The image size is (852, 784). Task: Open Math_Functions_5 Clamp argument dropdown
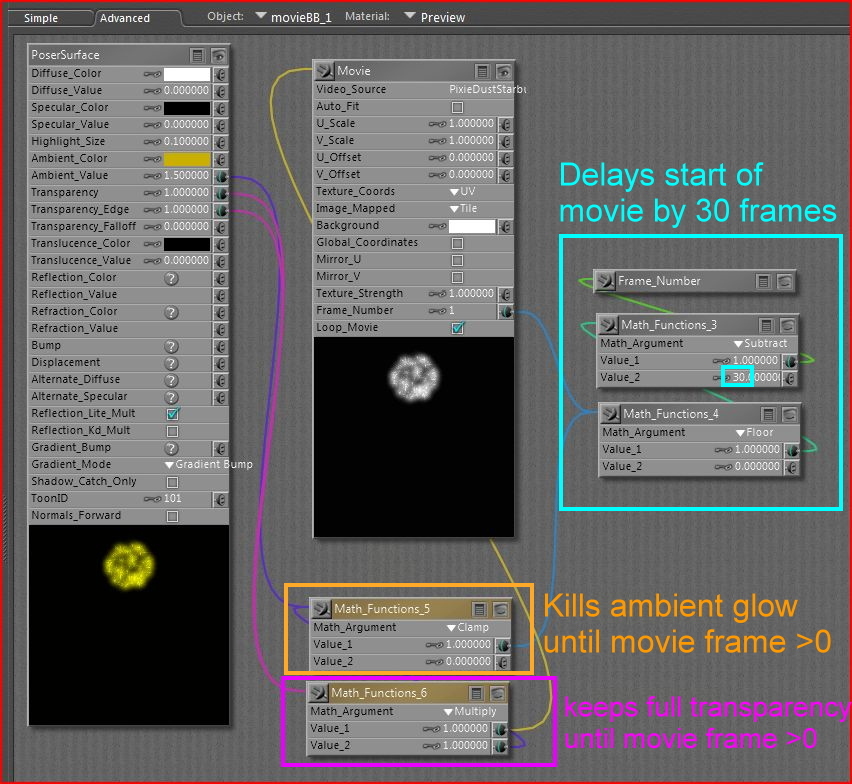tap(468, 627)
